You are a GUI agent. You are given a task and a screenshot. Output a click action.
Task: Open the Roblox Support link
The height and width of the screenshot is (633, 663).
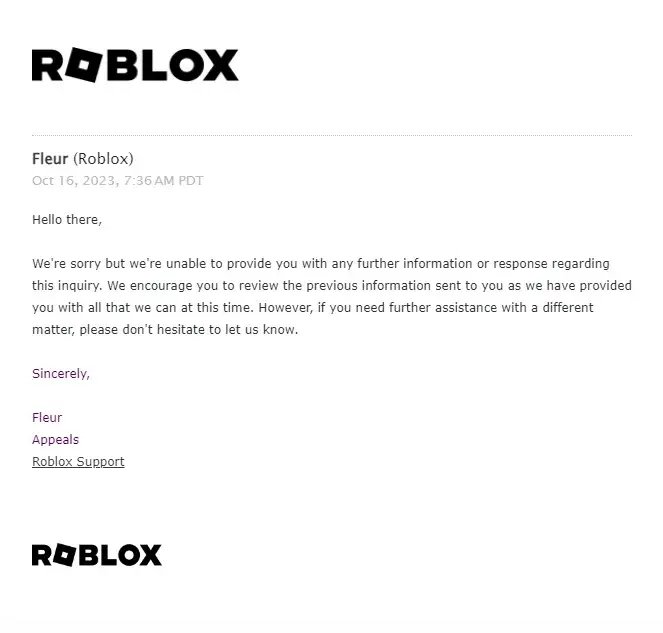78,462
